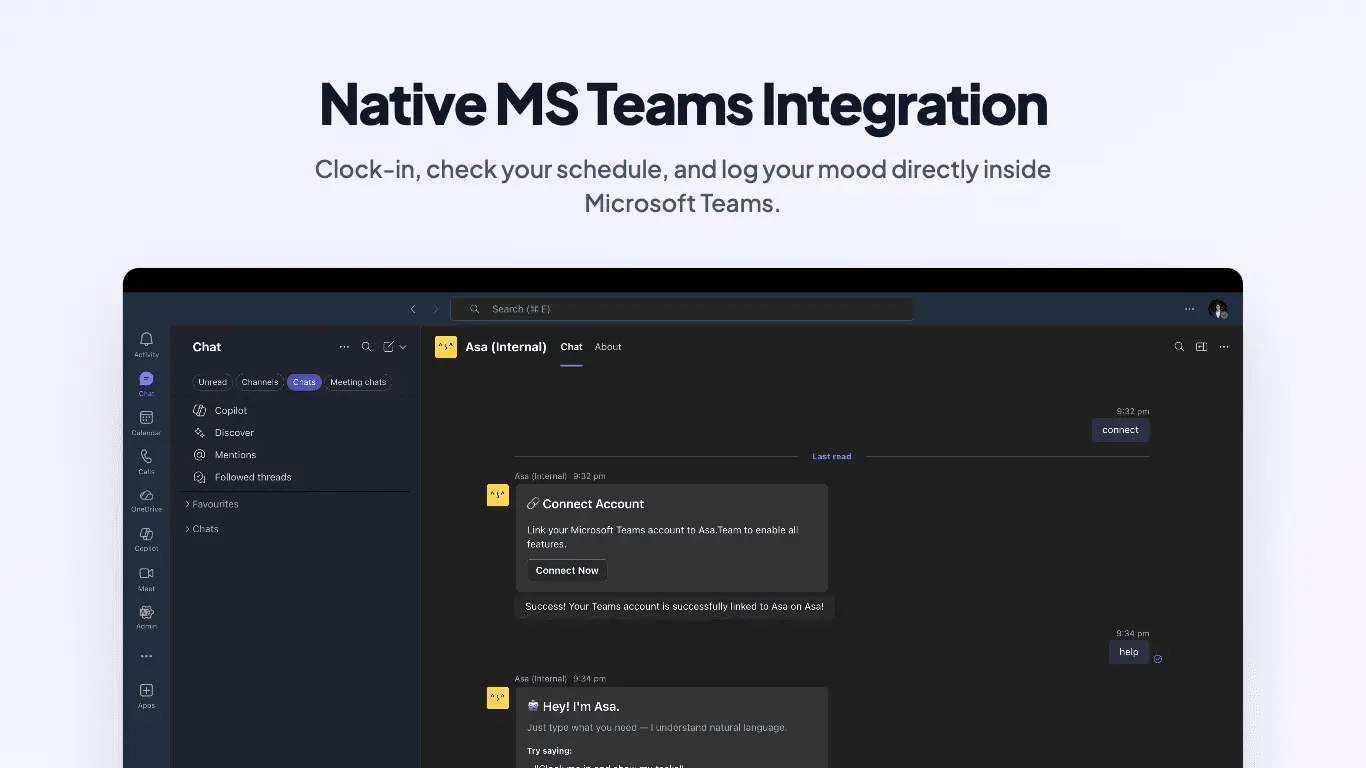Click the Teams search box
This screenshot has height=768, width=1366.
[x=681, y=309]
